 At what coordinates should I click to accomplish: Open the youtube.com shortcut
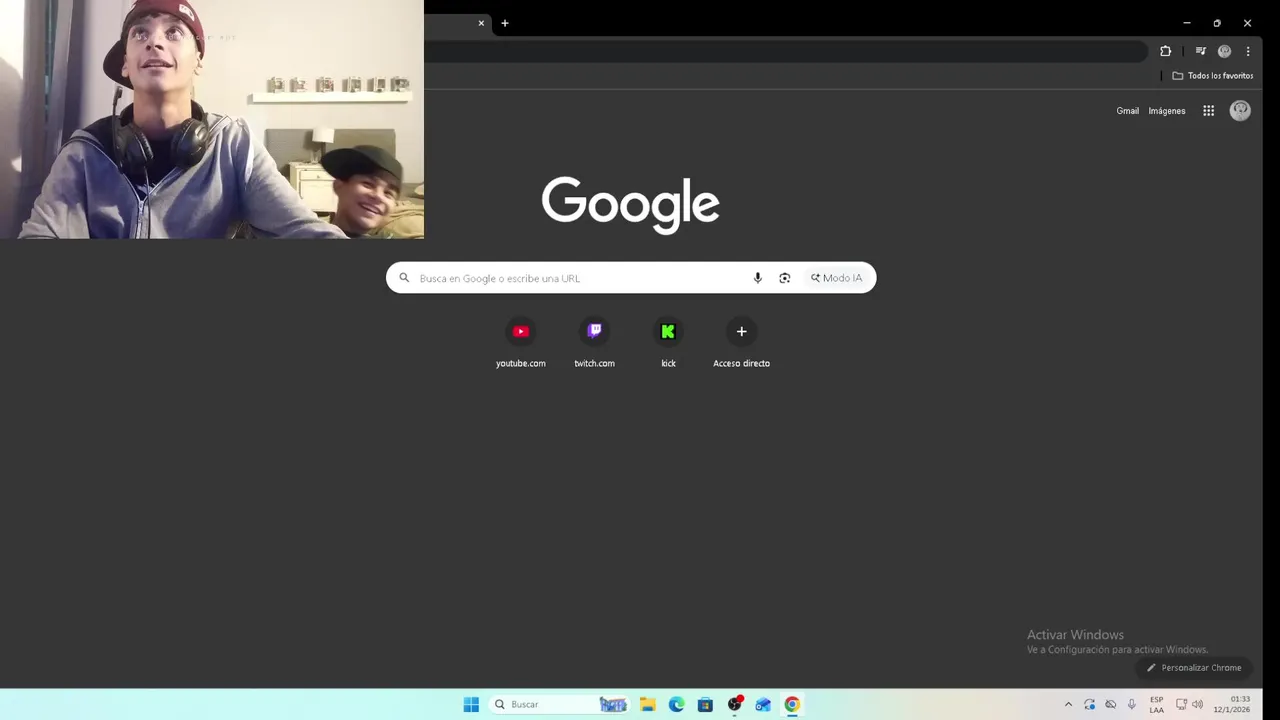(521, 342)
